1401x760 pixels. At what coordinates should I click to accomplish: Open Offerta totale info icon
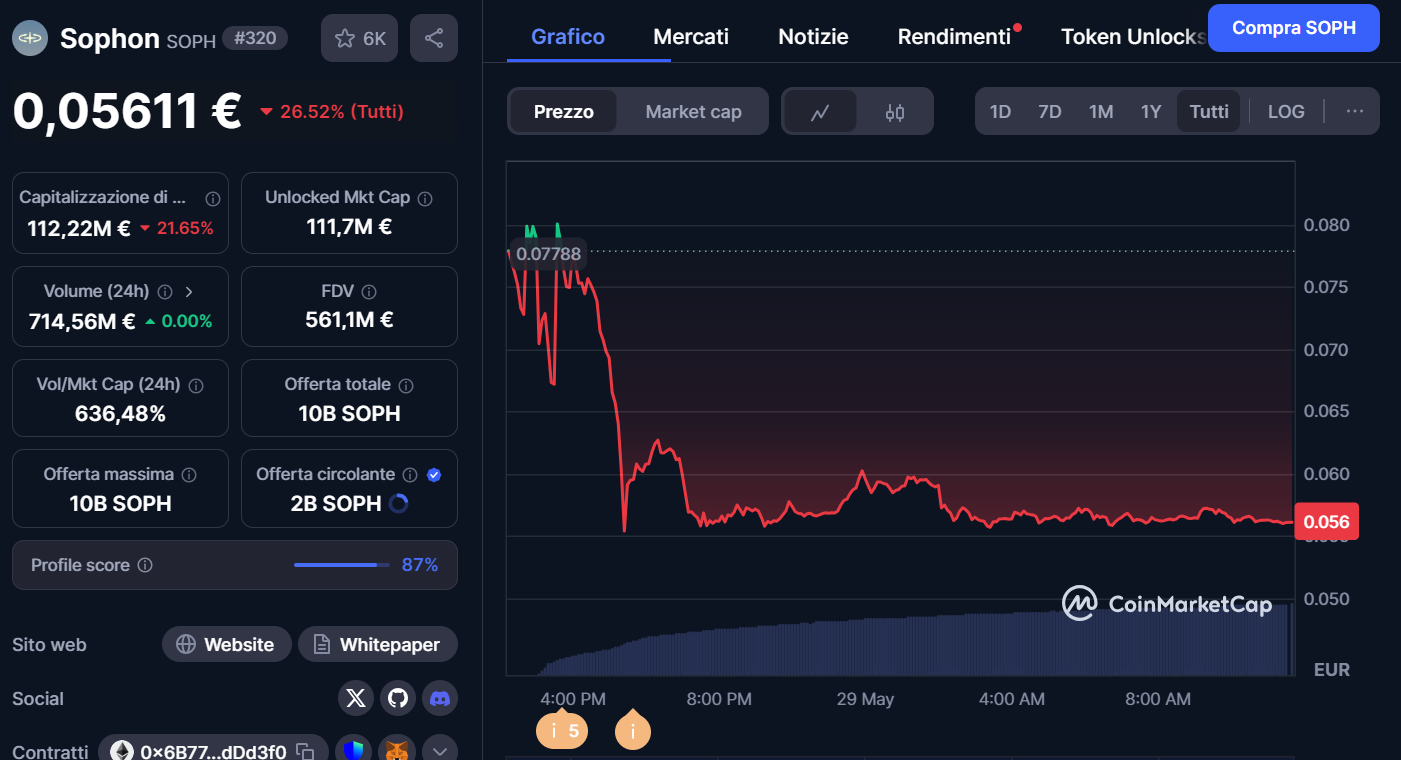tap(406, 385)
